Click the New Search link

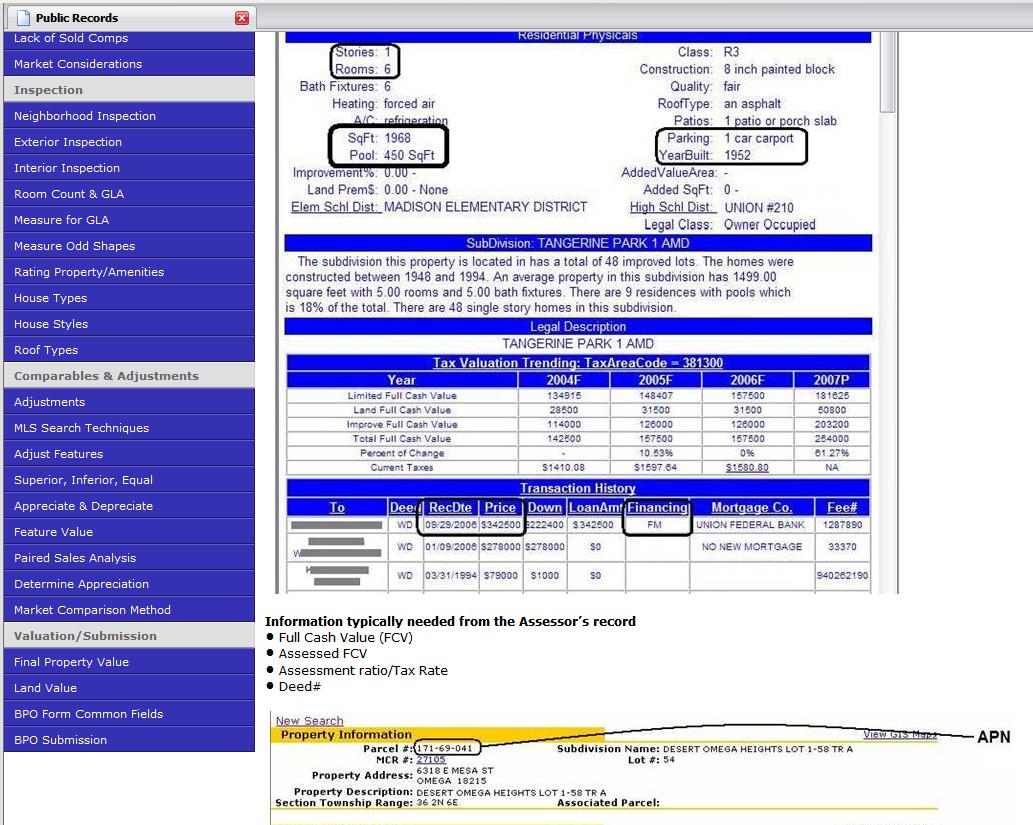coord(310,721)
